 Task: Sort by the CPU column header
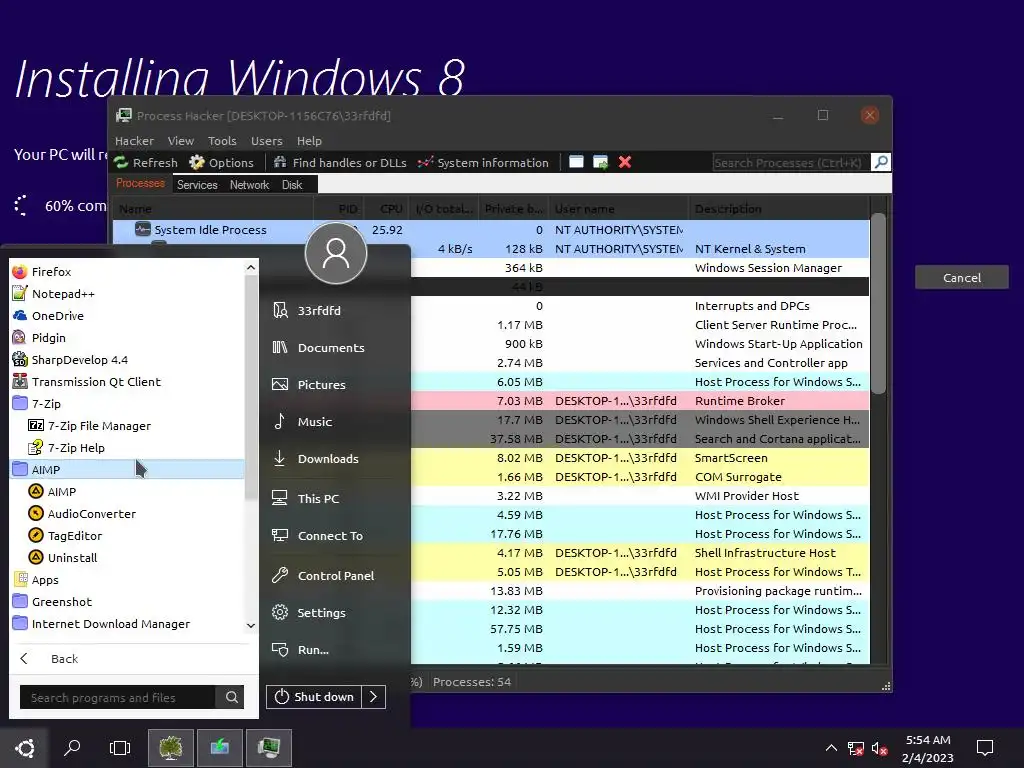tap(391, 209)
